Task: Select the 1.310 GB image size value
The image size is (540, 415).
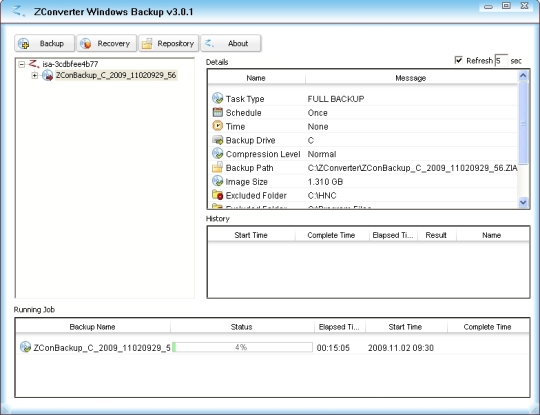Action: 325,181
